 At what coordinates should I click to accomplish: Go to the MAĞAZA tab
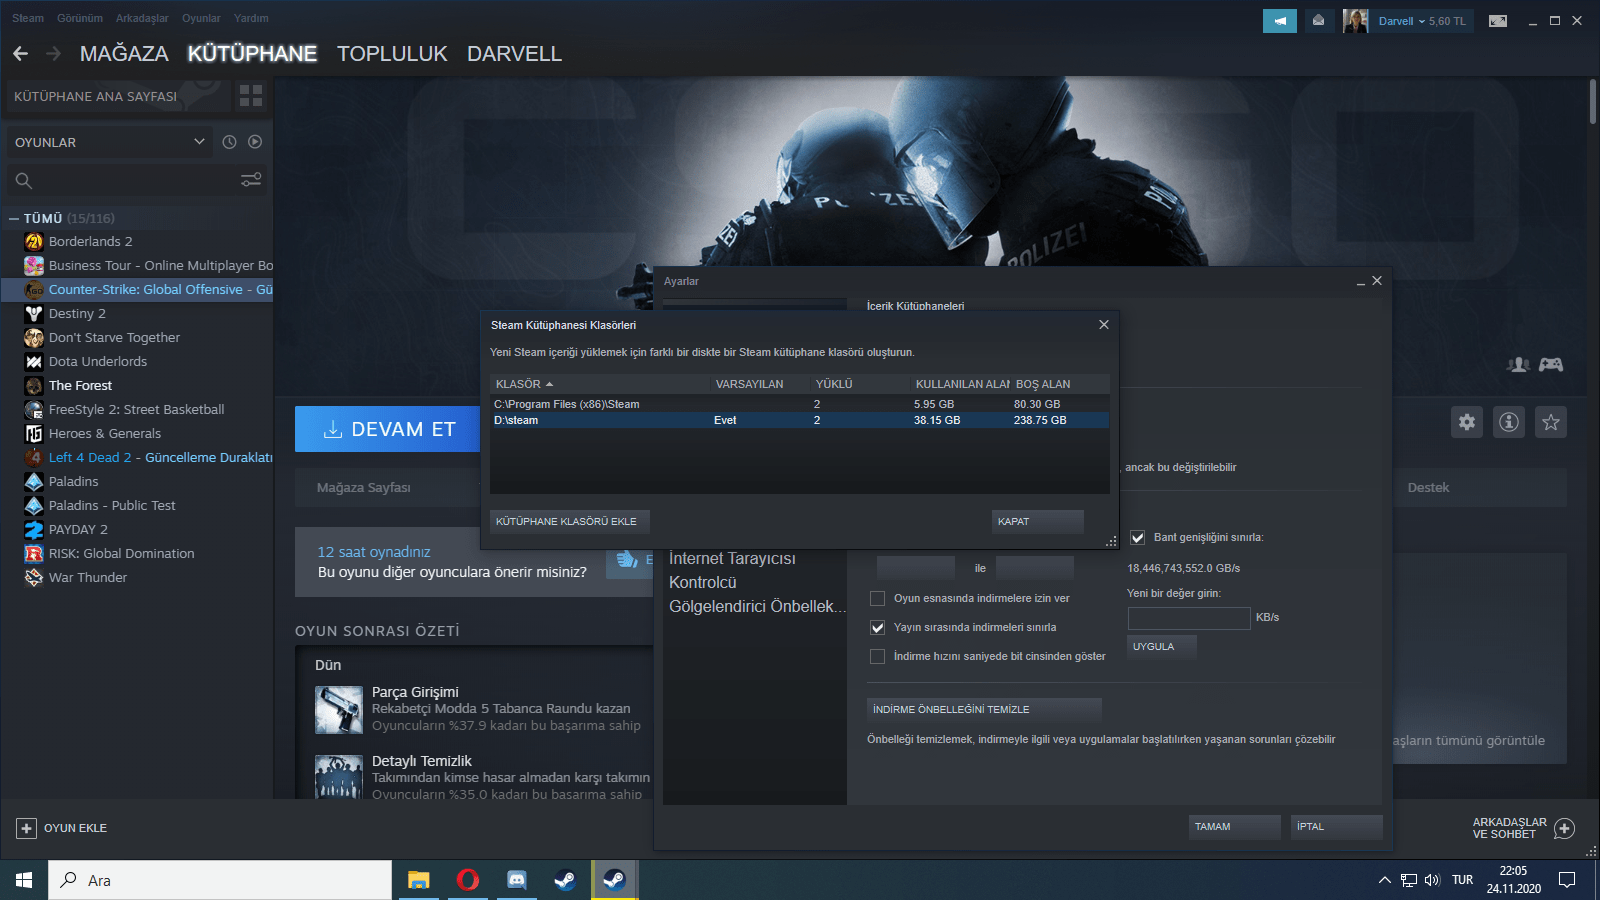[x=124, y=54]
